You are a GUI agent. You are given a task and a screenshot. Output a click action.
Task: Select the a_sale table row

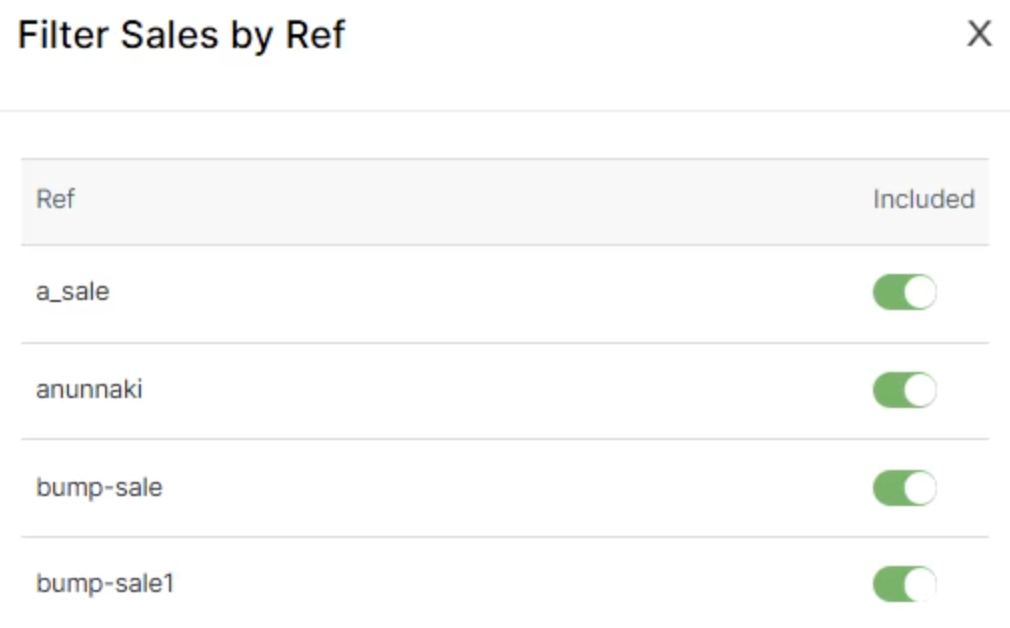450,293
